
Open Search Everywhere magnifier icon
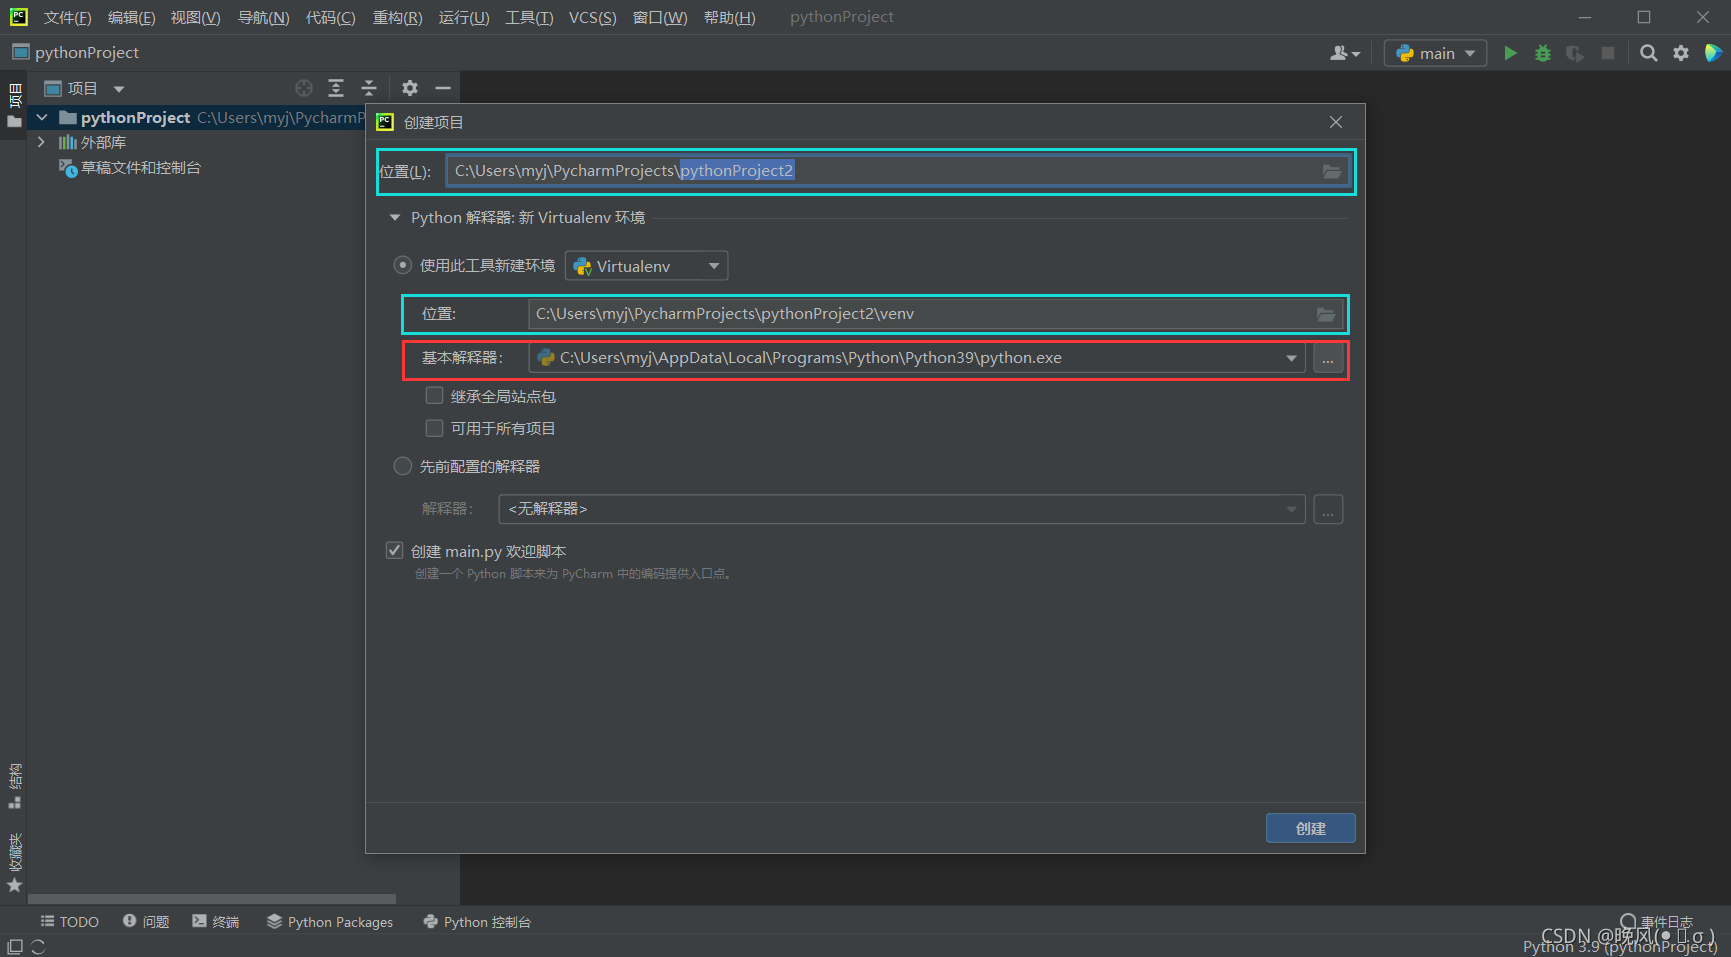pyautogui.click(x=1649, y=53)
